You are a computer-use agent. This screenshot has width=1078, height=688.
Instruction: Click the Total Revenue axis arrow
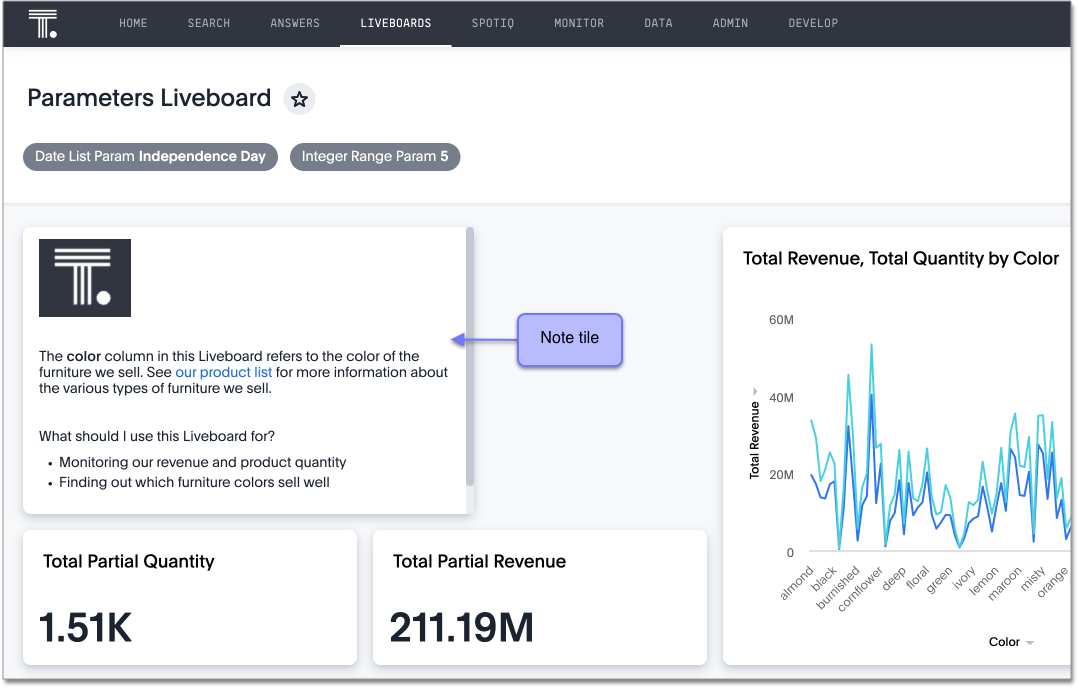[x=755, y=390]
